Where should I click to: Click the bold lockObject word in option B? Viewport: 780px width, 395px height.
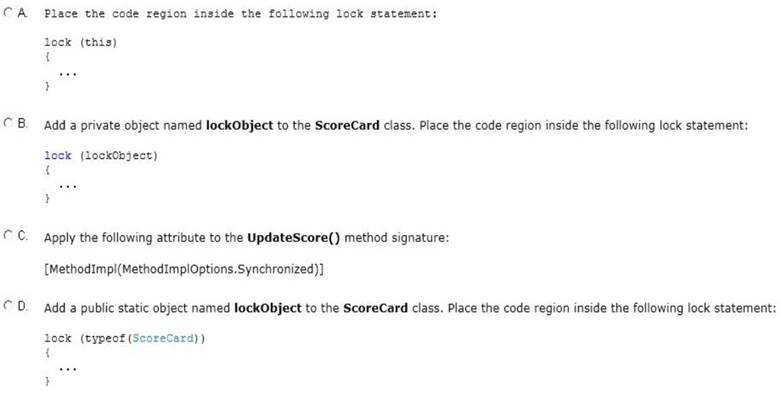pos(239,125)
